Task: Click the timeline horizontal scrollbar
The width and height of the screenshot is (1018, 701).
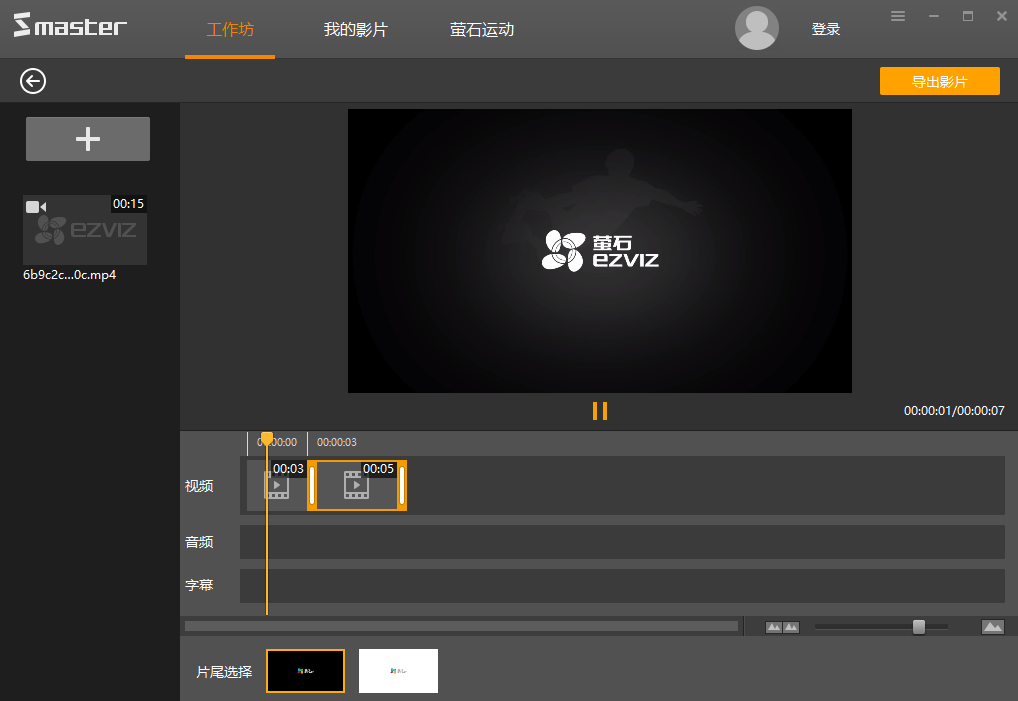Action: pos(461,627)
